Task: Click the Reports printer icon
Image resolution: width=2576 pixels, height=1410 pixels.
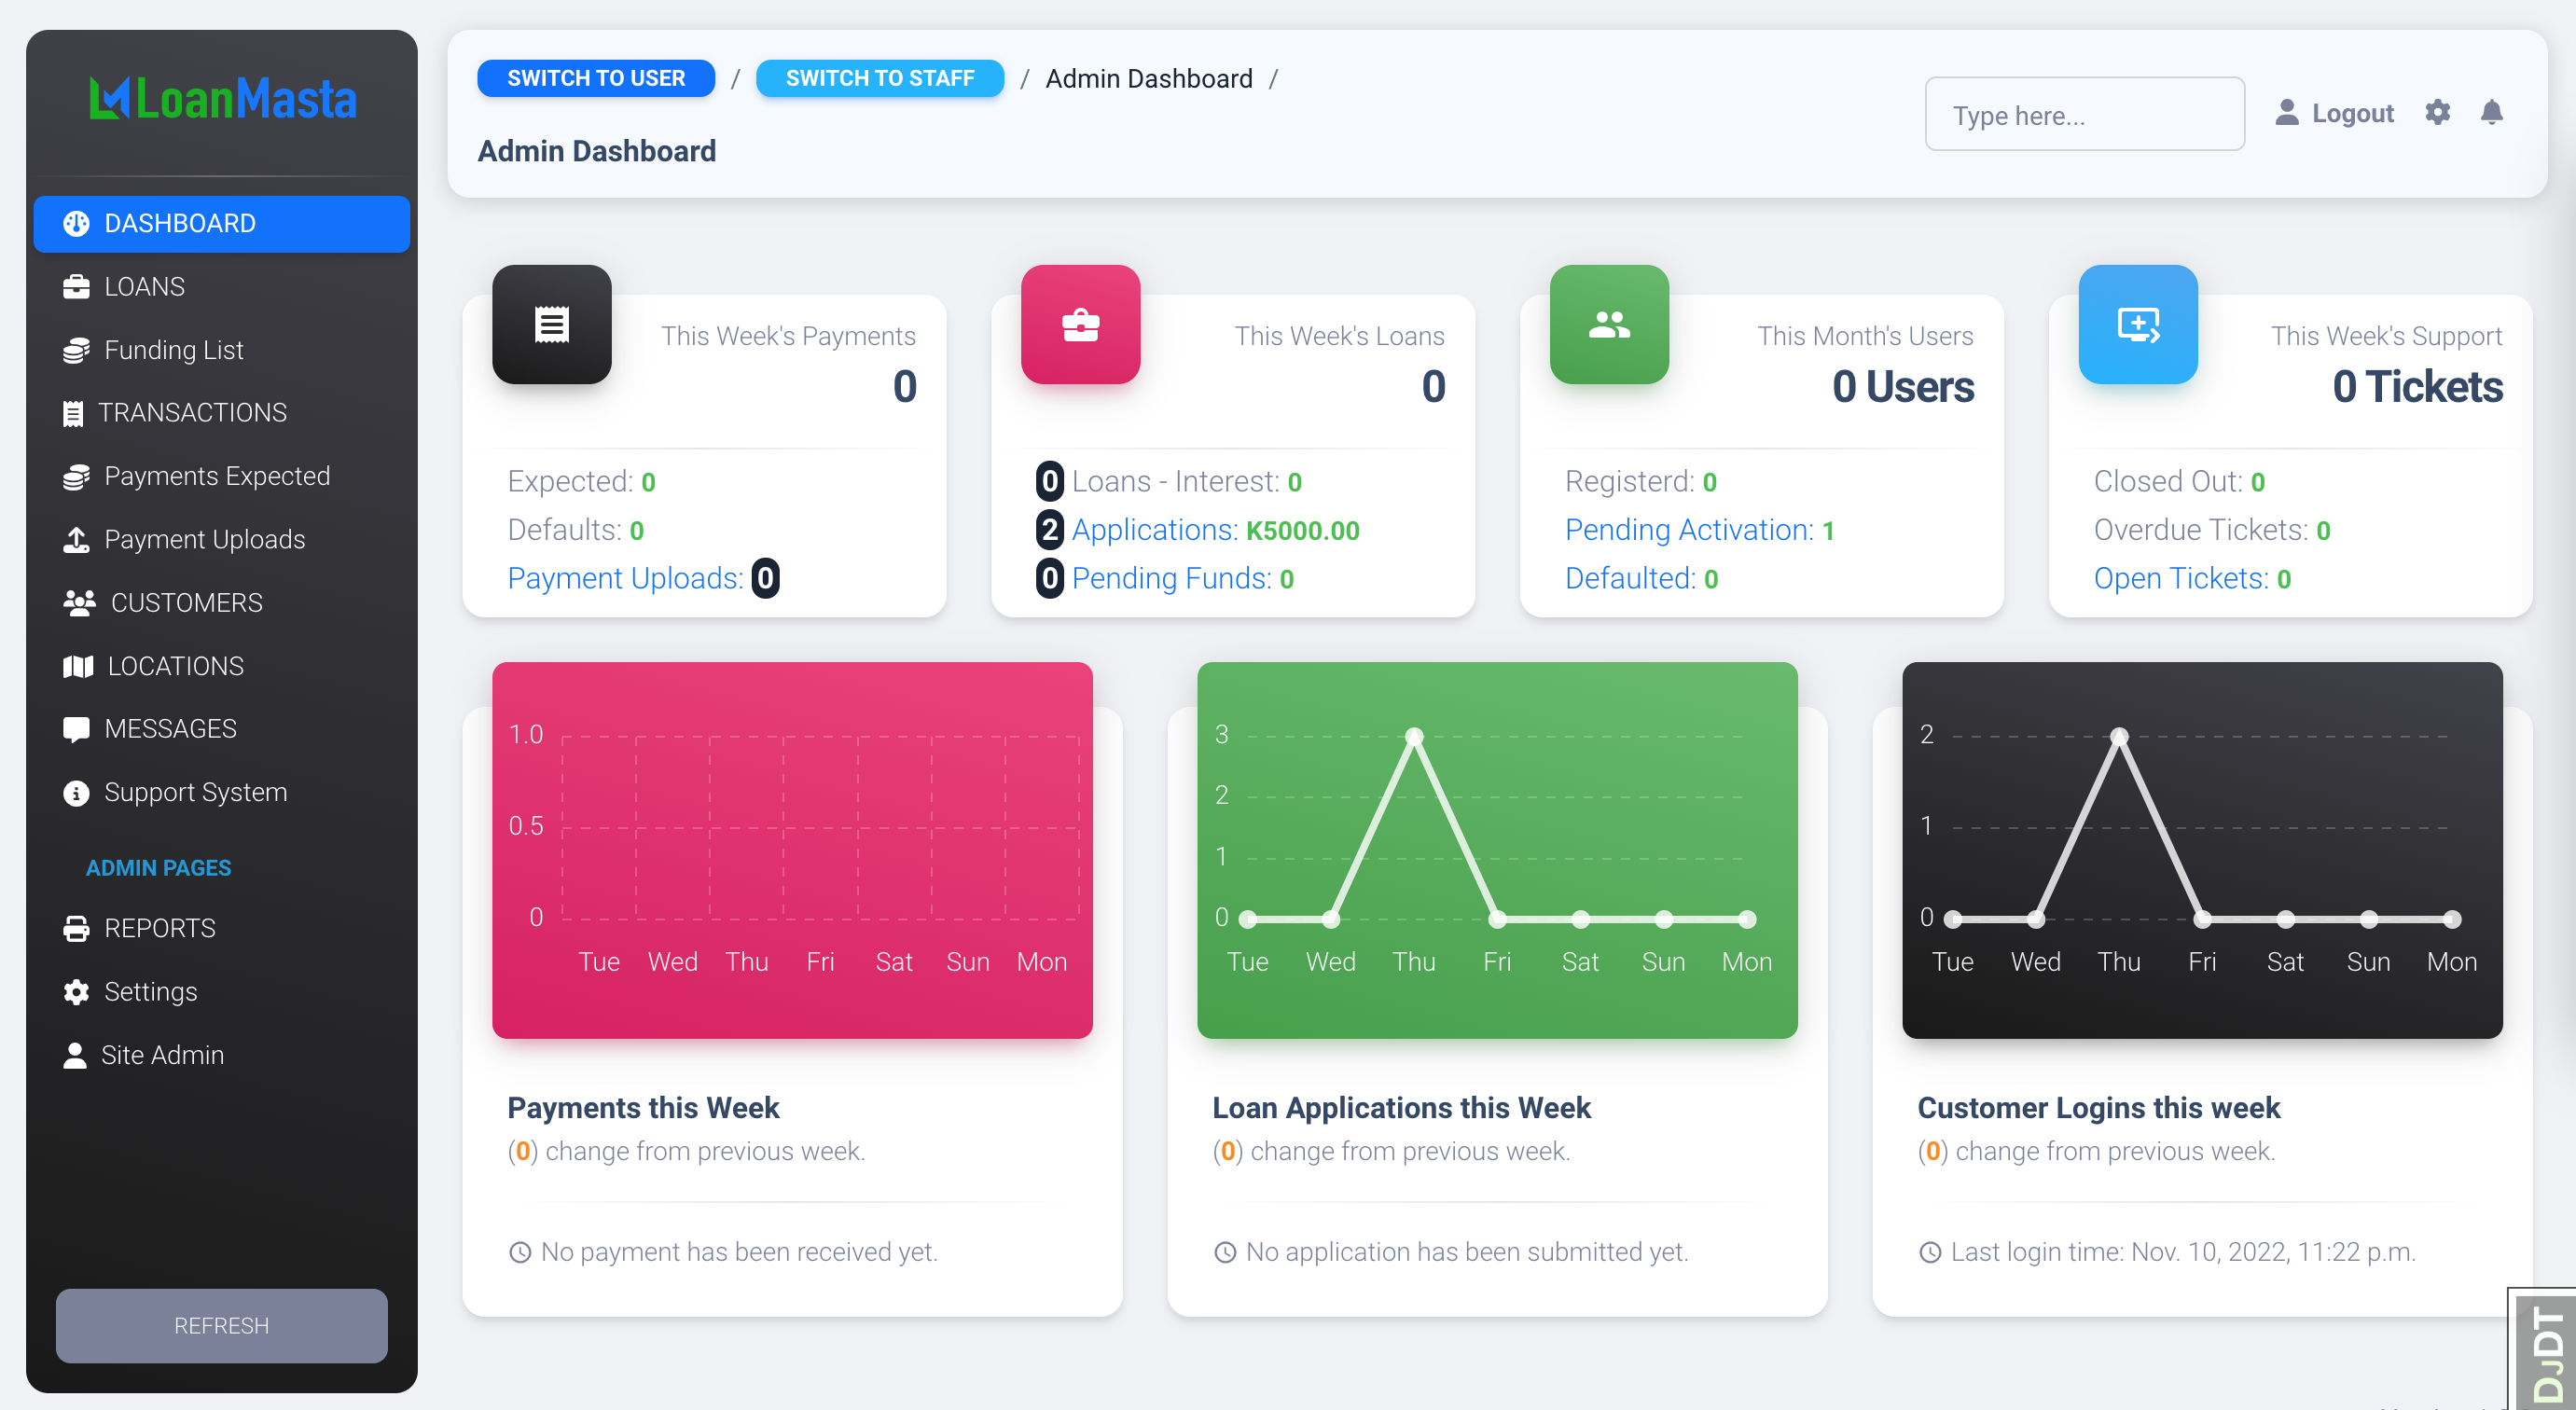Action: [76, 929]
